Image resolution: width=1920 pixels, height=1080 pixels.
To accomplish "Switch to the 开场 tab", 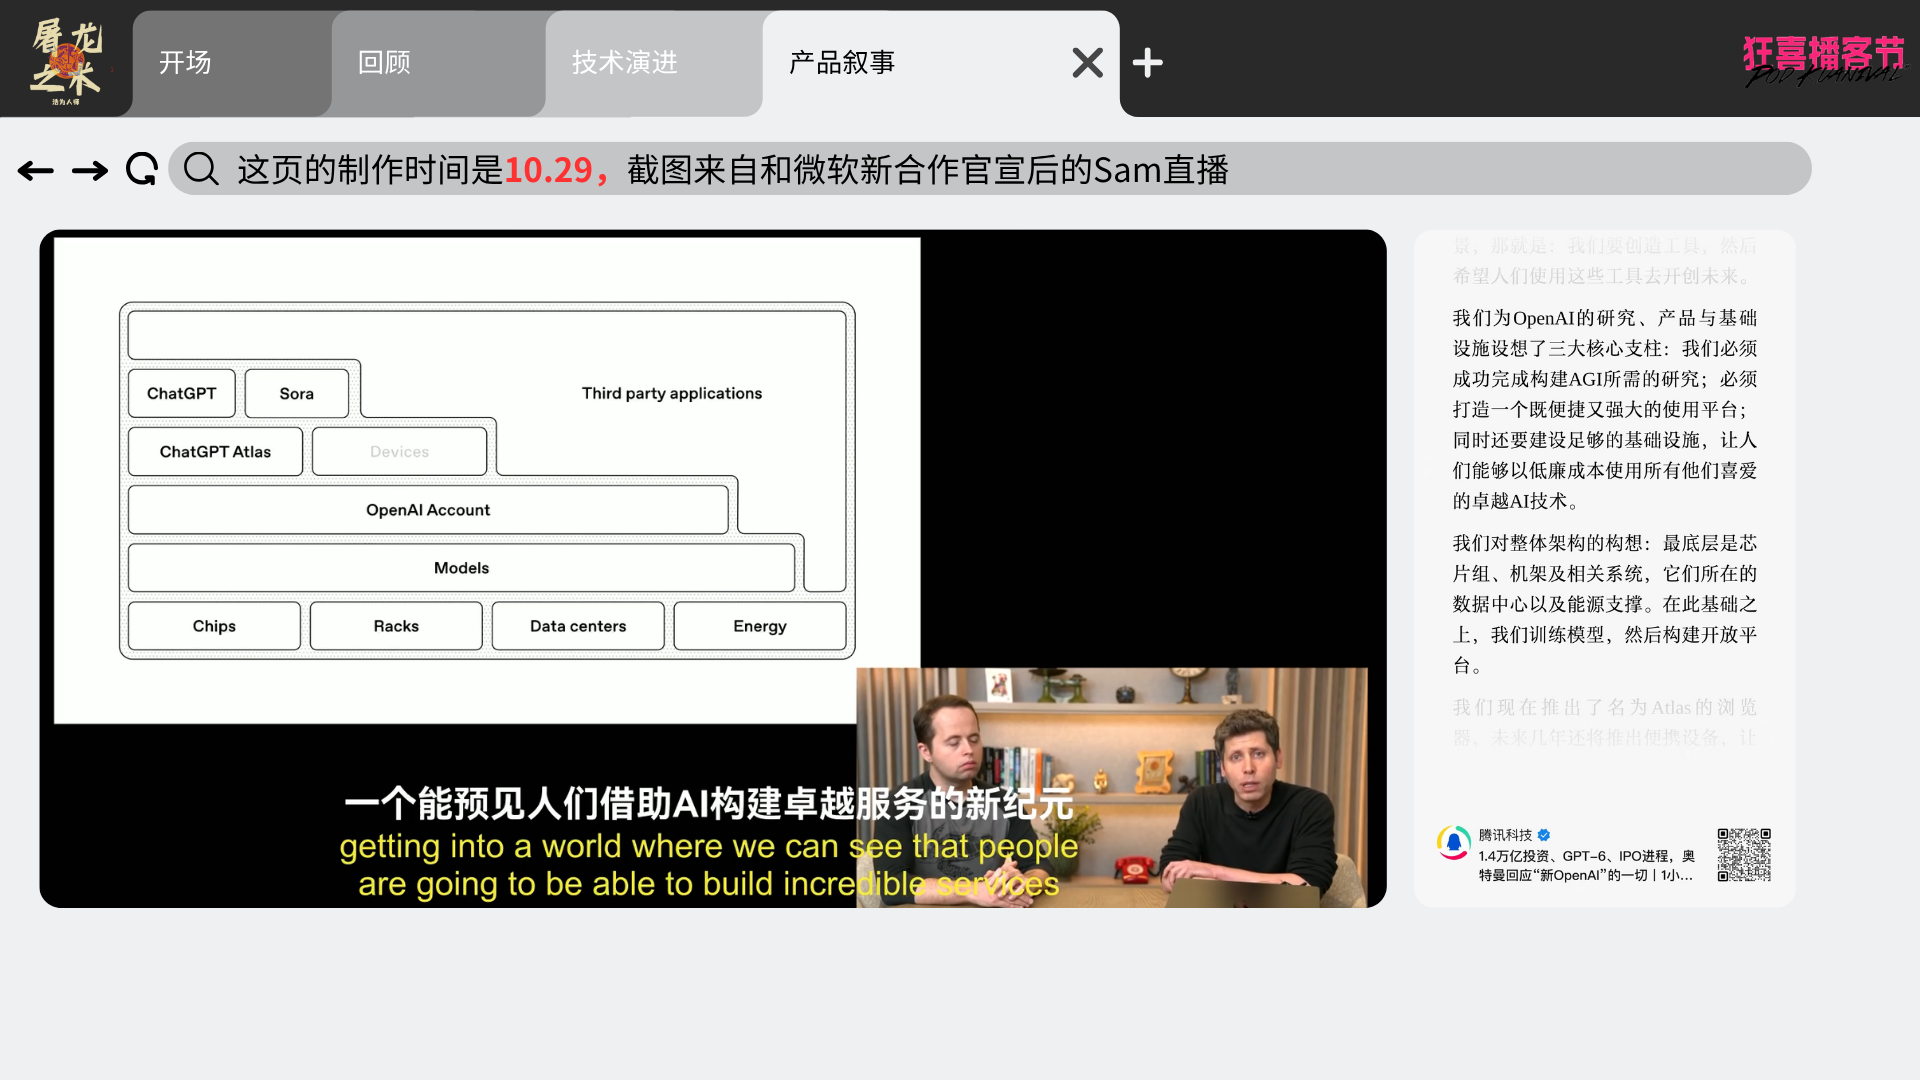I will pos(232,63).
